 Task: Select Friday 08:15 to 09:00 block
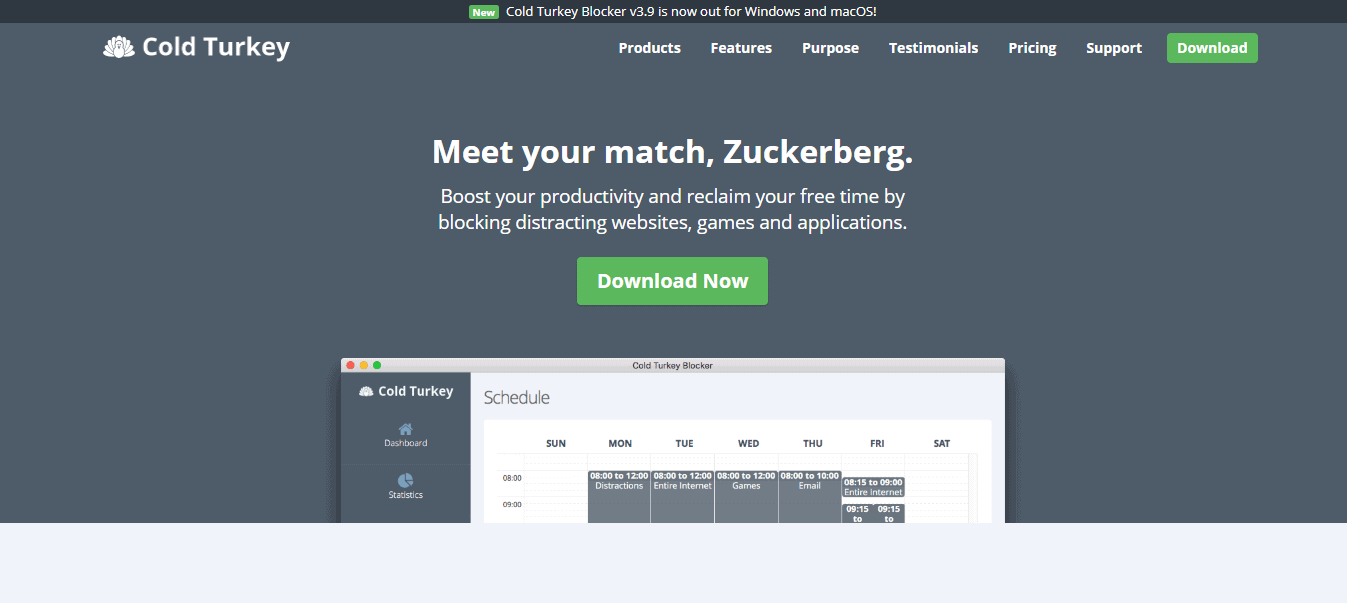pyautogui.click(x=873, y=487)
